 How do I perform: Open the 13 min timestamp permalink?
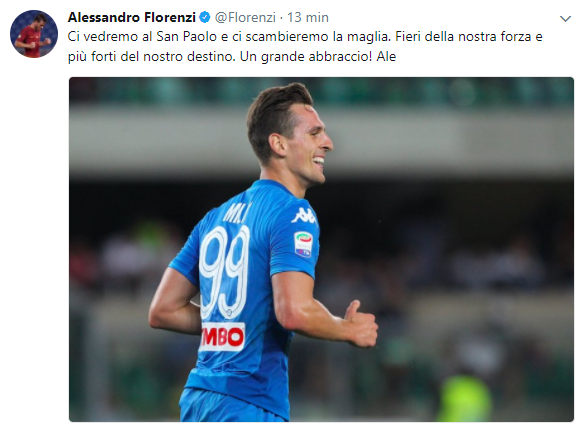[x=308, y=17]
